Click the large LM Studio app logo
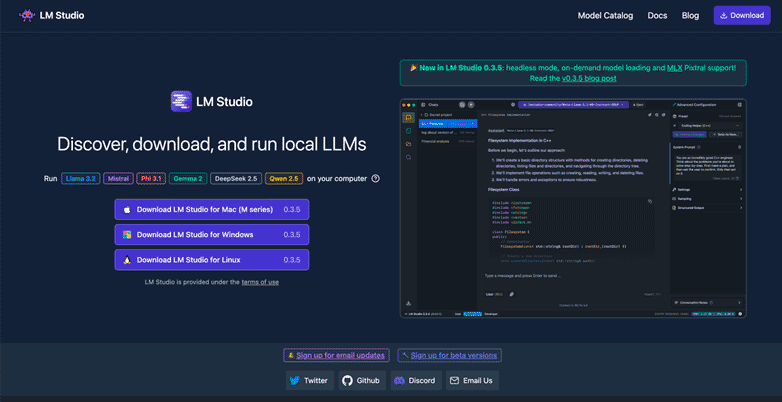Viewport: 782px width, 402px height. [x=181, y=101]
